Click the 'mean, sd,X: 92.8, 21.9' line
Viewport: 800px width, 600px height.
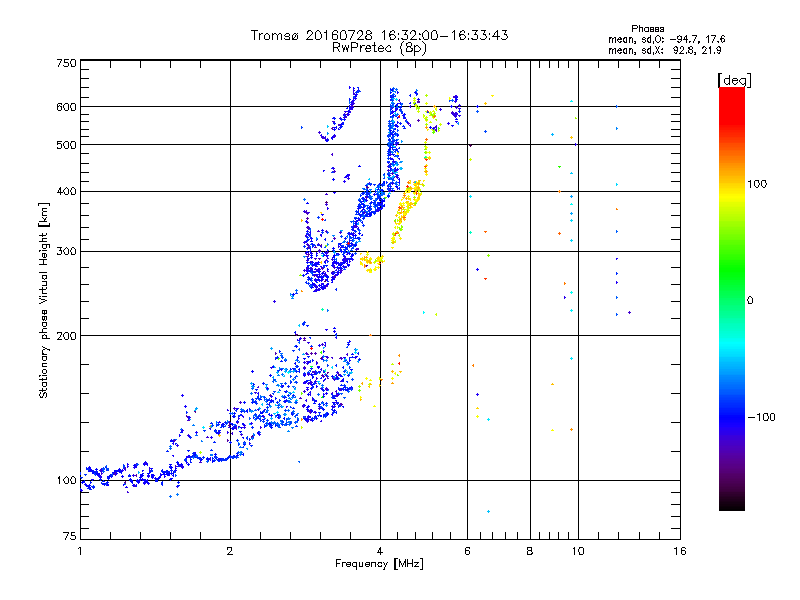[664, 51]
